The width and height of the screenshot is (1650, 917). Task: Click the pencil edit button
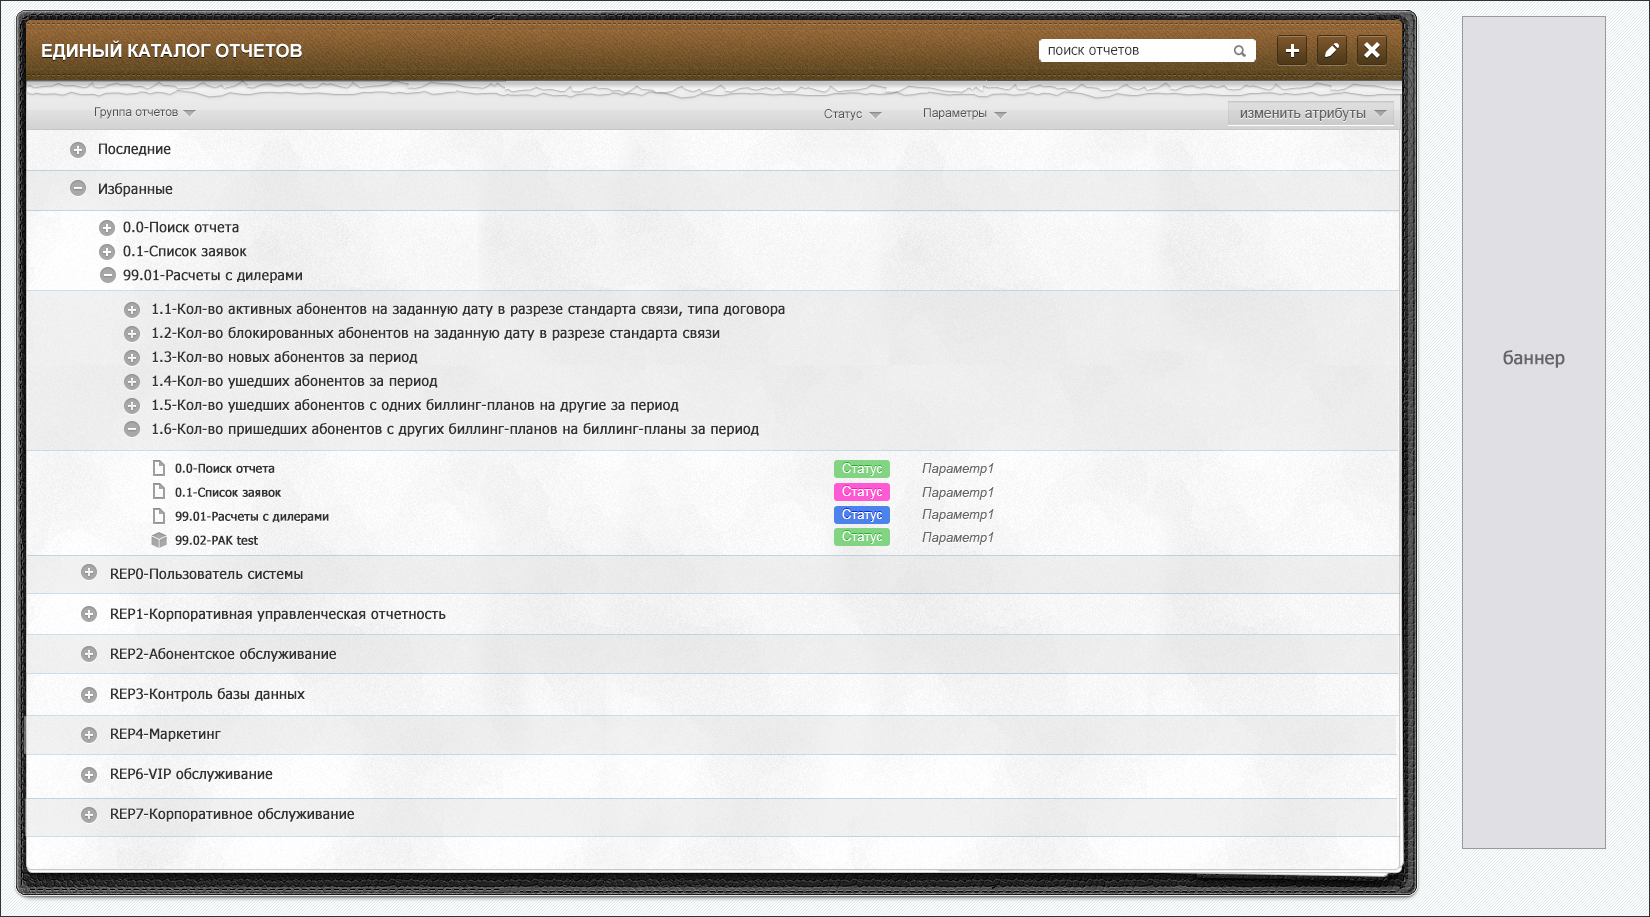[1332, 50]
